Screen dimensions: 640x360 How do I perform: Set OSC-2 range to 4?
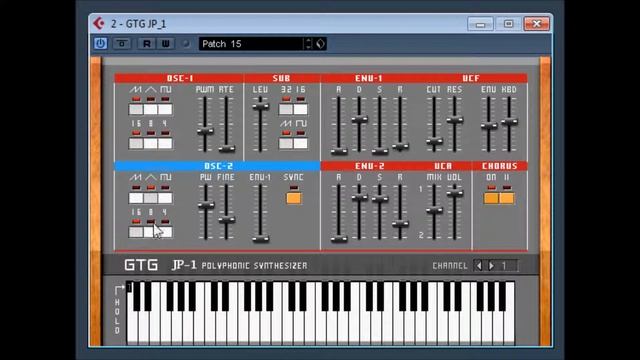pos(165,232)
